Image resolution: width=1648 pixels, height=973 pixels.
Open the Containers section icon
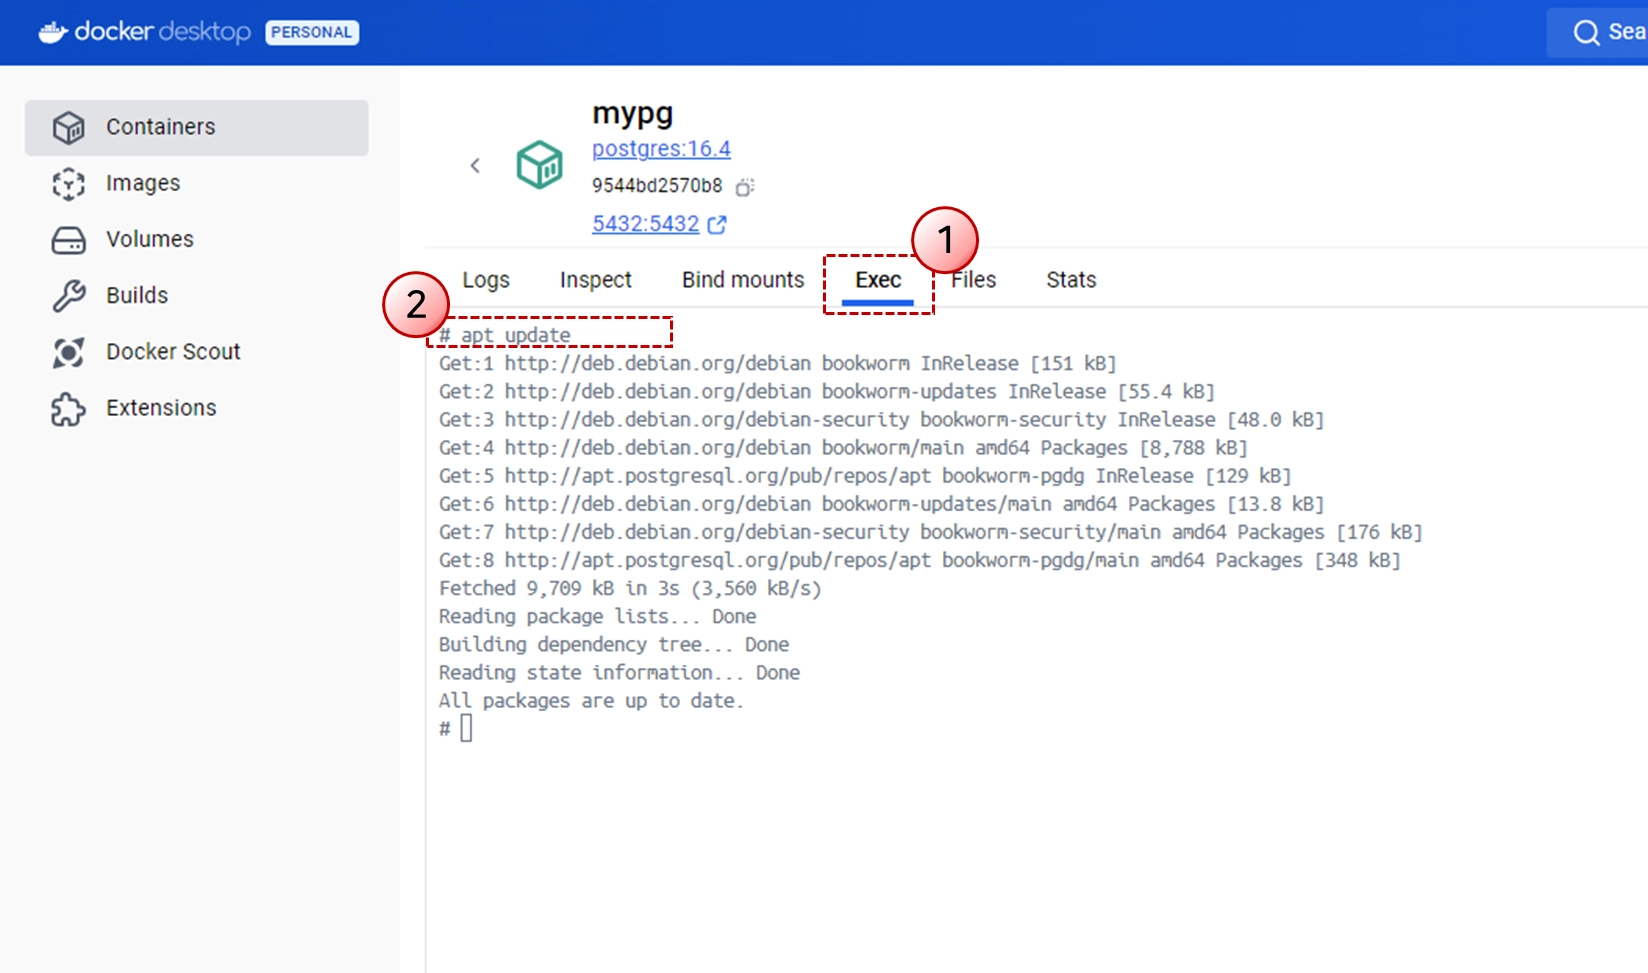69,127
